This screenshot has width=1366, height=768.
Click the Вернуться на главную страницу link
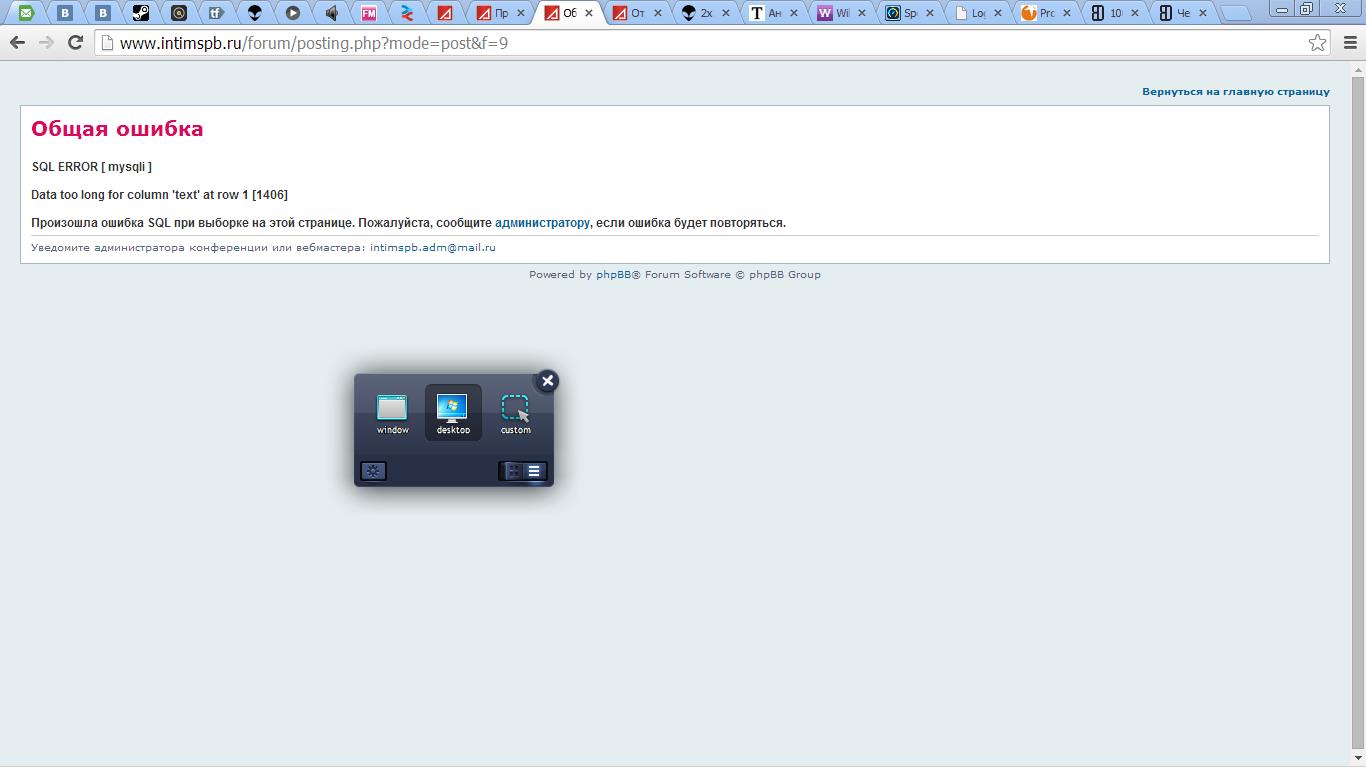pyautogui.click(x=1235, y=91)
